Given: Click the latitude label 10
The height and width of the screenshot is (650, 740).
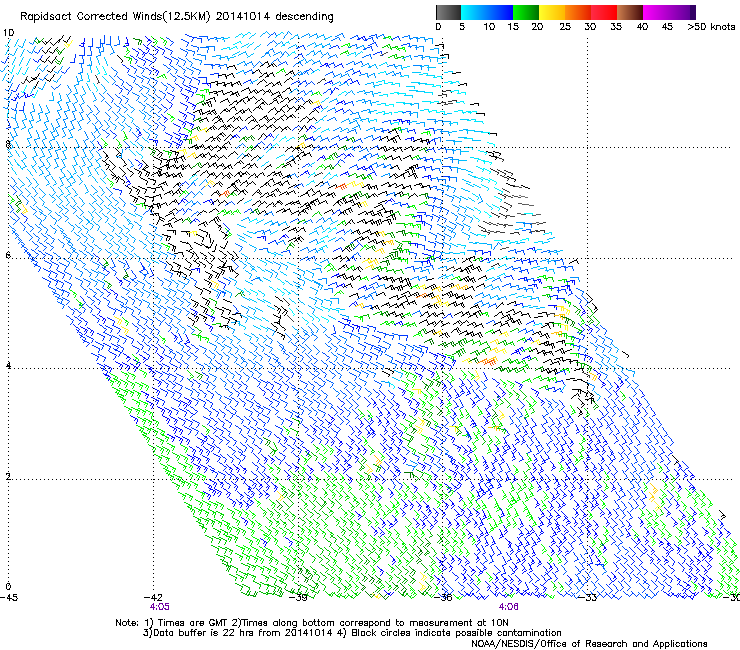Looking at the screenshot, I should (8, 33).
